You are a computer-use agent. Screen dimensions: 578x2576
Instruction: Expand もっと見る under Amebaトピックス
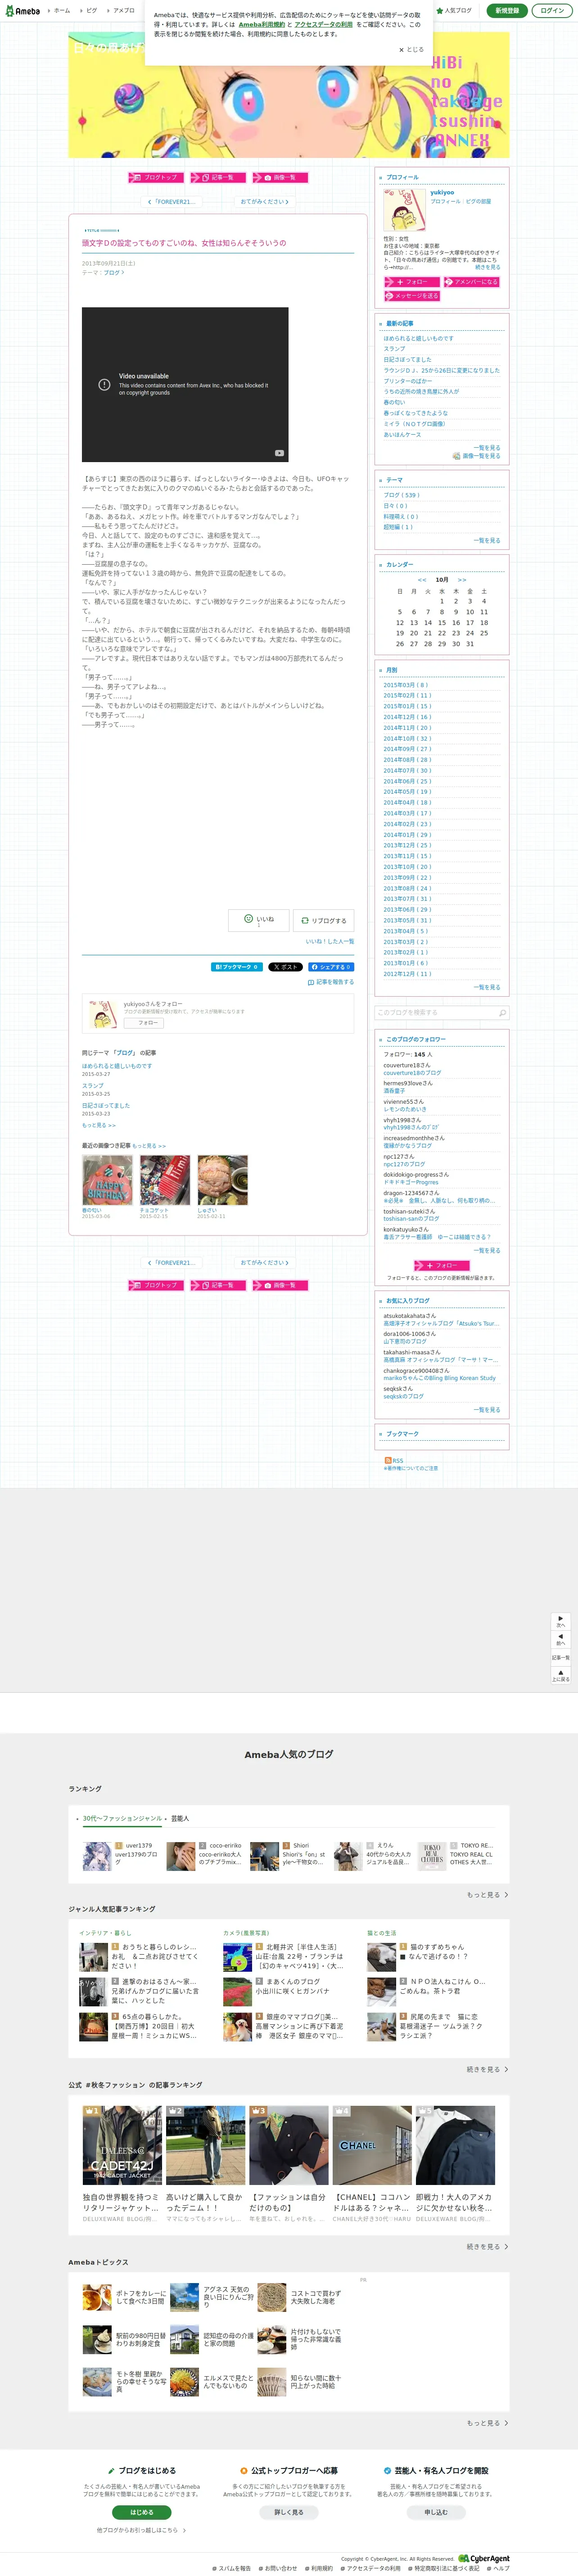[x=487, y=2422]
